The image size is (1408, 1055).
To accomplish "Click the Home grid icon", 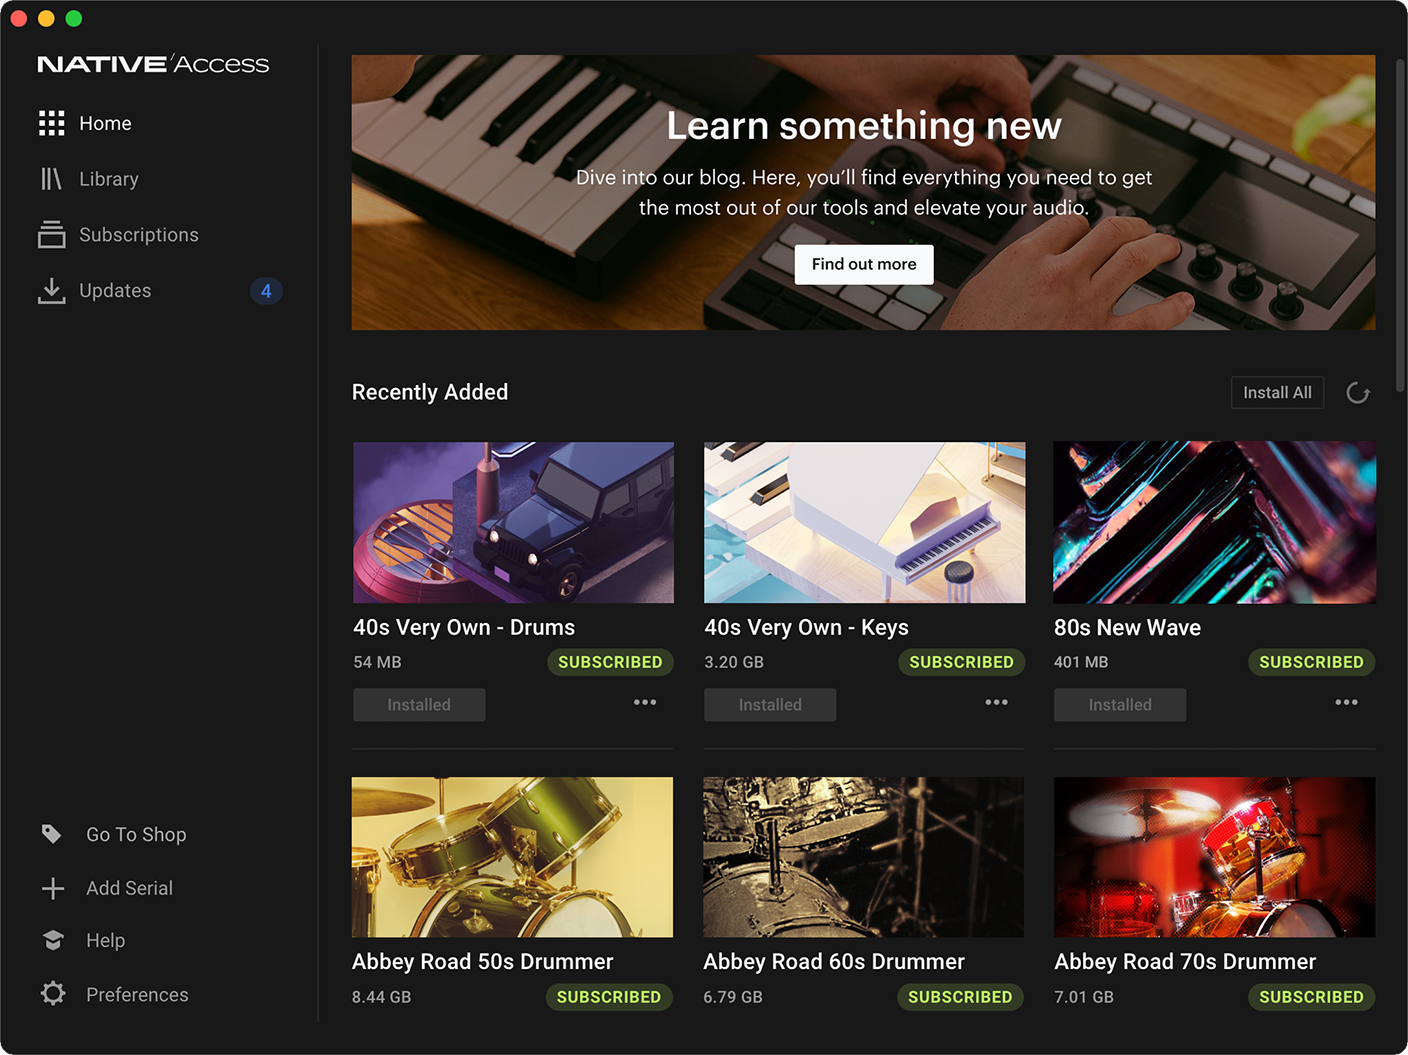I will (52, 123).
